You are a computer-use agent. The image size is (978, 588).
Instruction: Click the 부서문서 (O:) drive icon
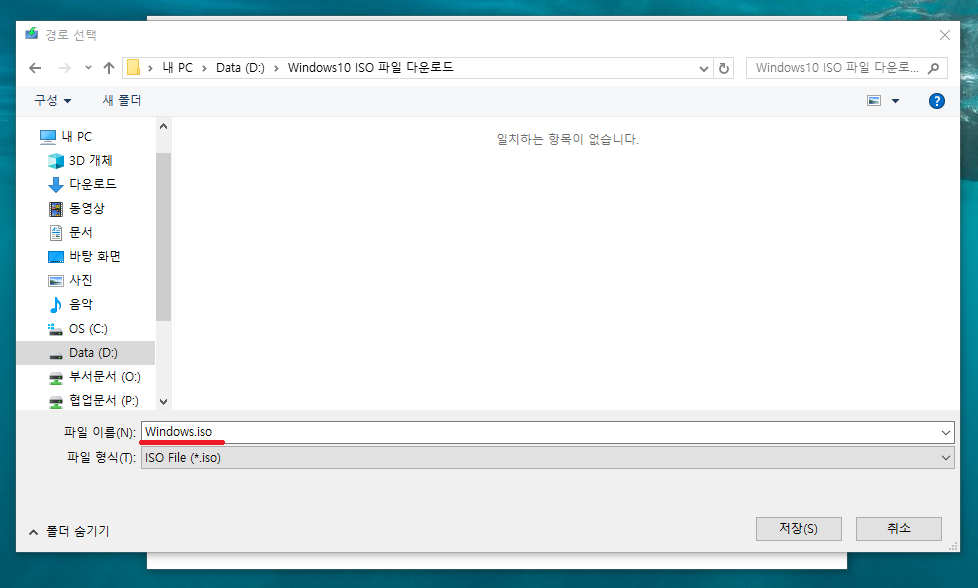click(56, 378)
